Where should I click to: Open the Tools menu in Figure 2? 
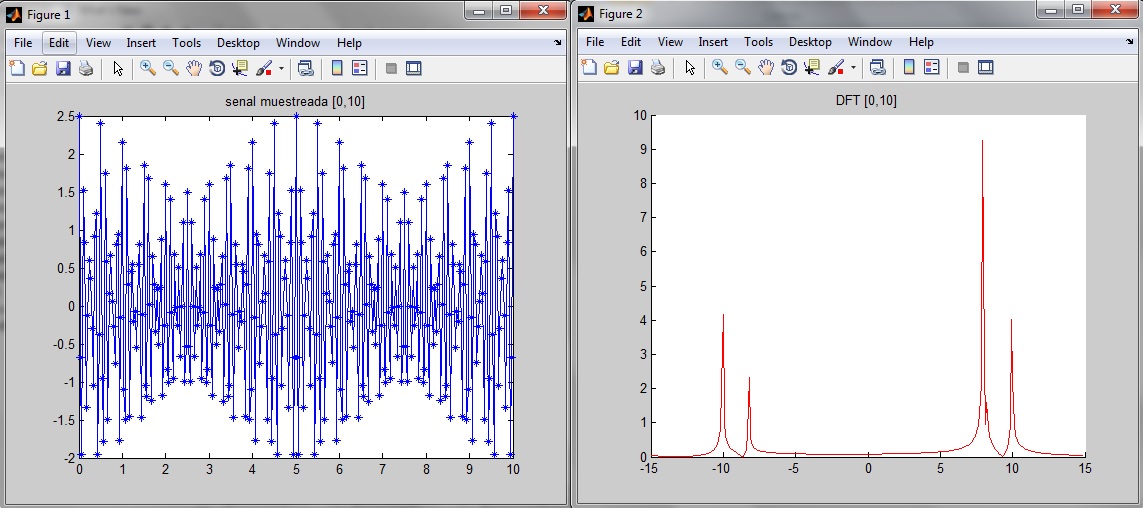pos(758,43)
